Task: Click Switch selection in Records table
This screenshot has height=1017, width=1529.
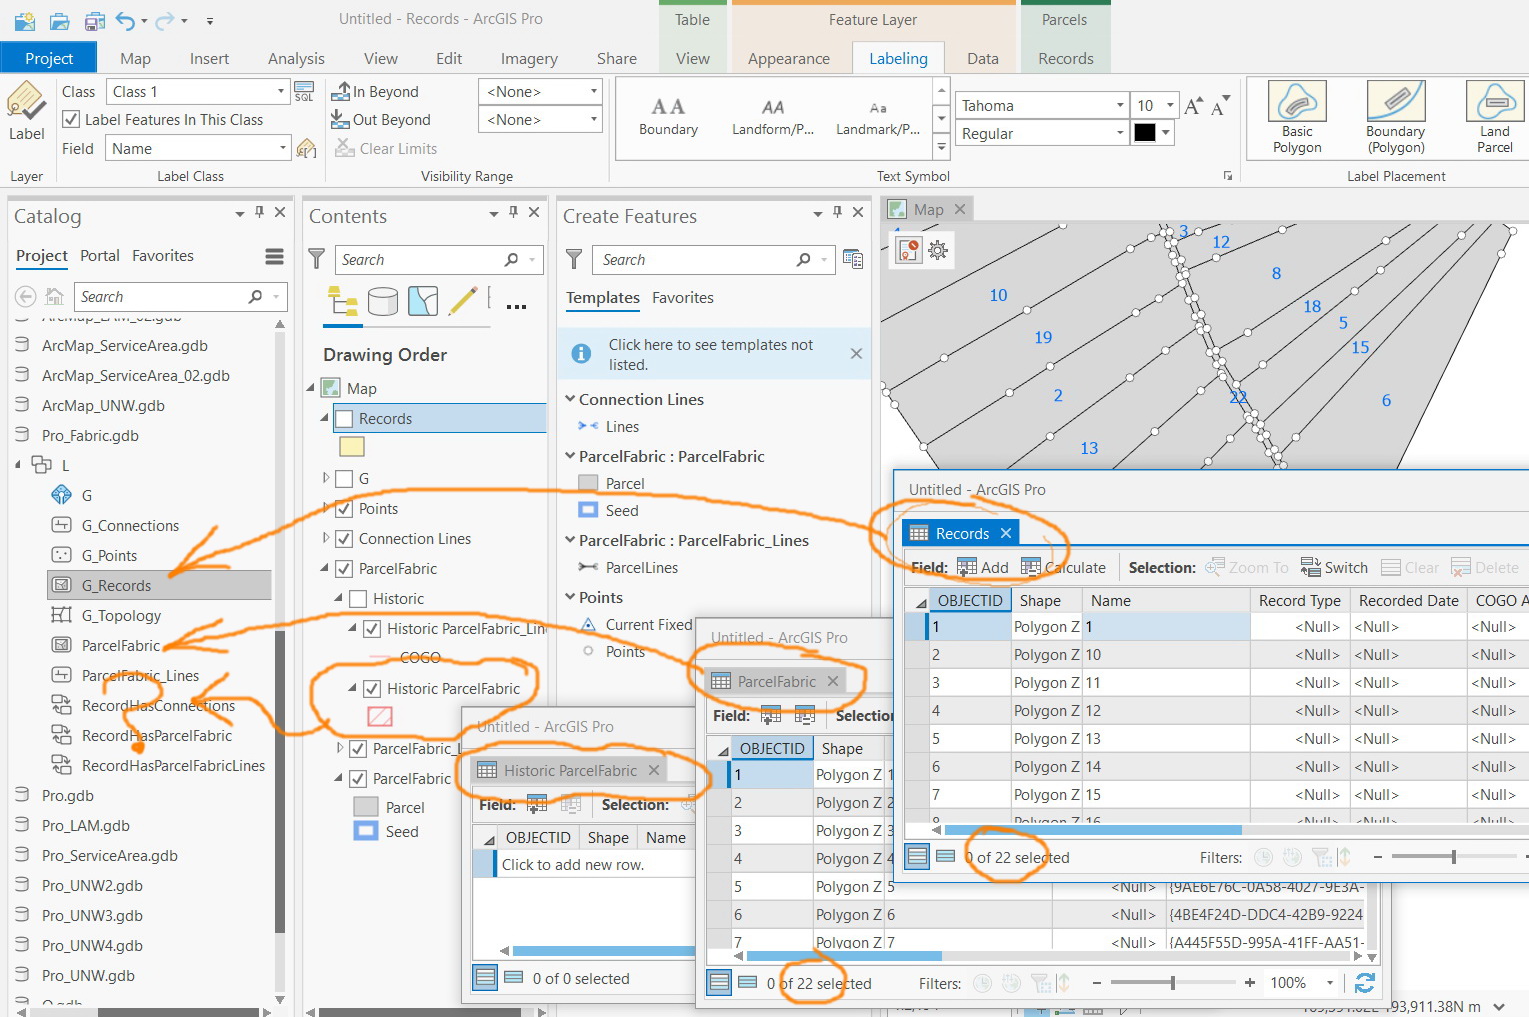Action: coord(1334,567)
